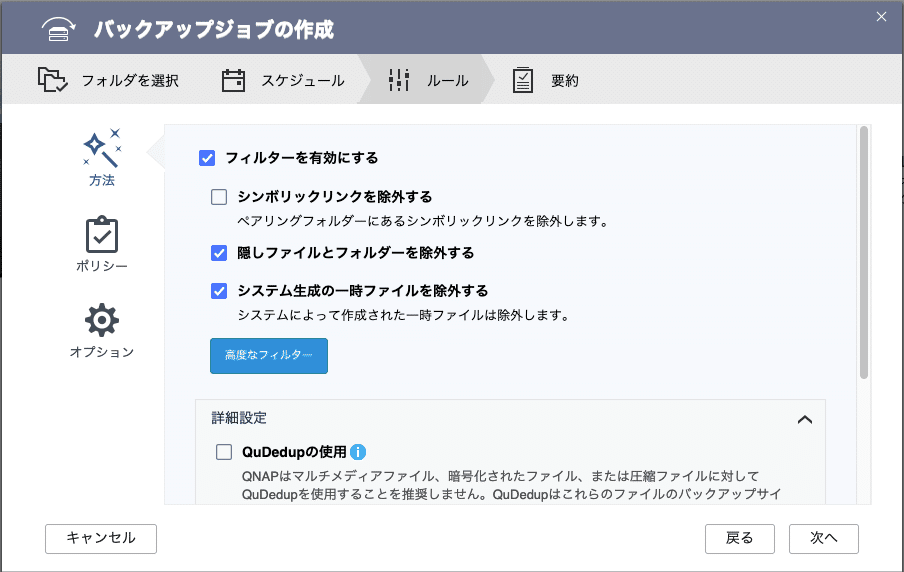Open the ポリシー clipboard section
Image resolution: width=904 pixels, height=572 pixels.
tap(102, 244)
